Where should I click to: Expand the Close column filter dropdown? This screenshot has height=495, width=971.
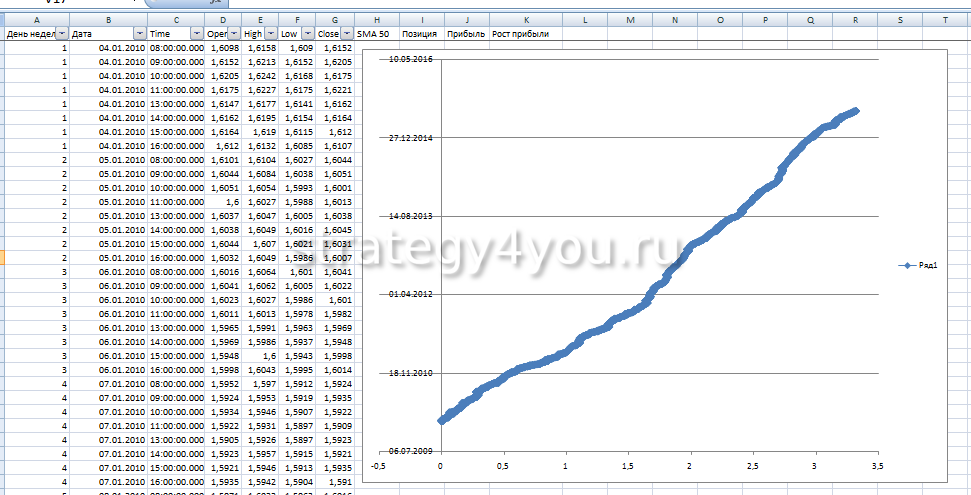coord(347,34)
